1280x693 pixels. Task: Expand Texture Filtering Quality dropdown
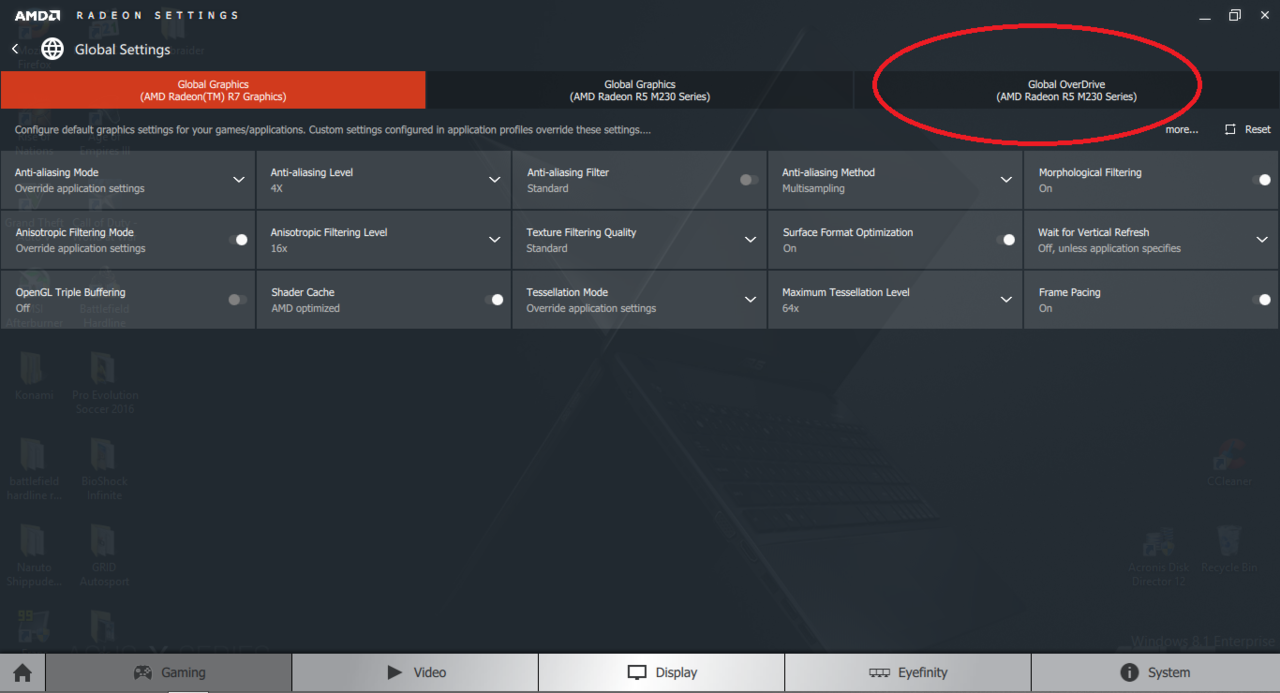751,240
